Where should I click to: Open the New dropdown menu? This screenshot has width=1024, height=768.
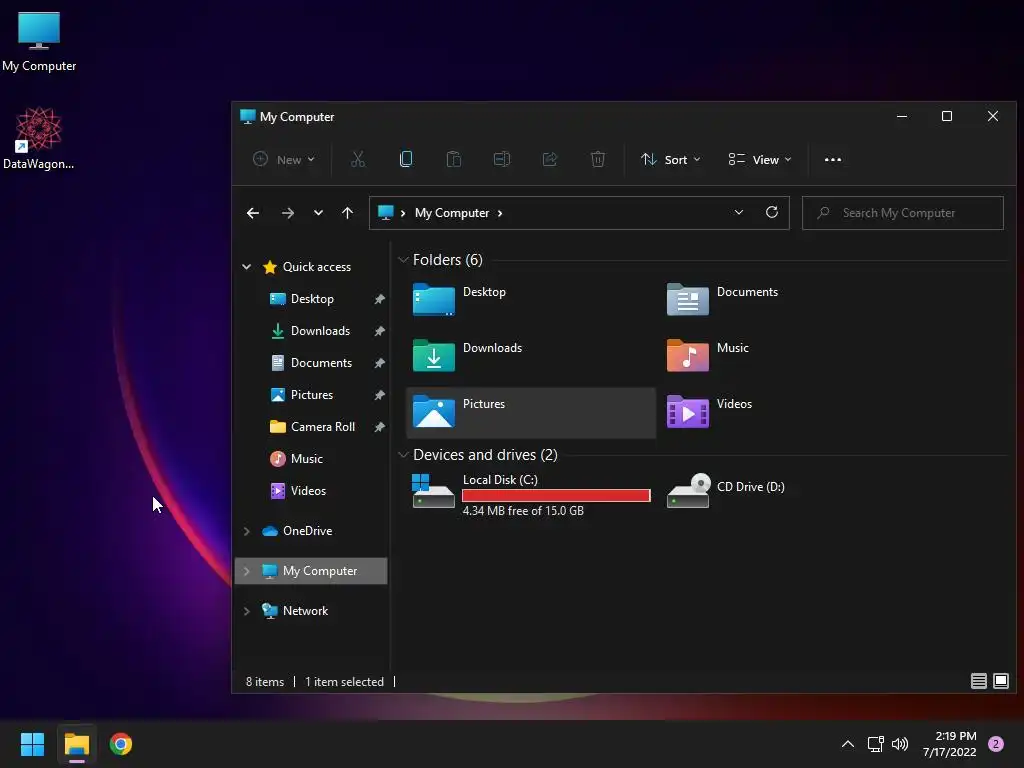pos(284,159)
